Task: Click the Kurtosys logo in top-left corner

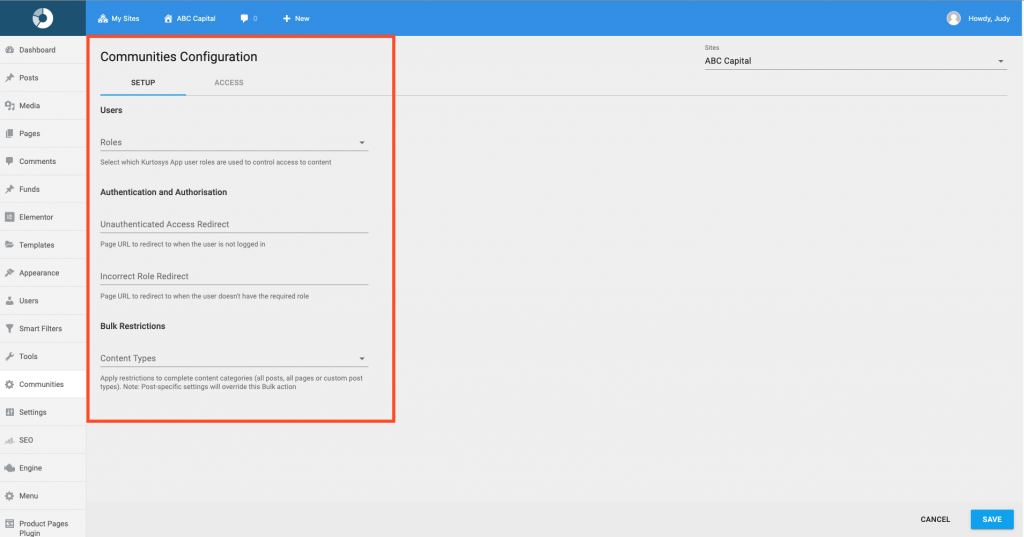Action: pyautogui.click(x=42, y=18)
